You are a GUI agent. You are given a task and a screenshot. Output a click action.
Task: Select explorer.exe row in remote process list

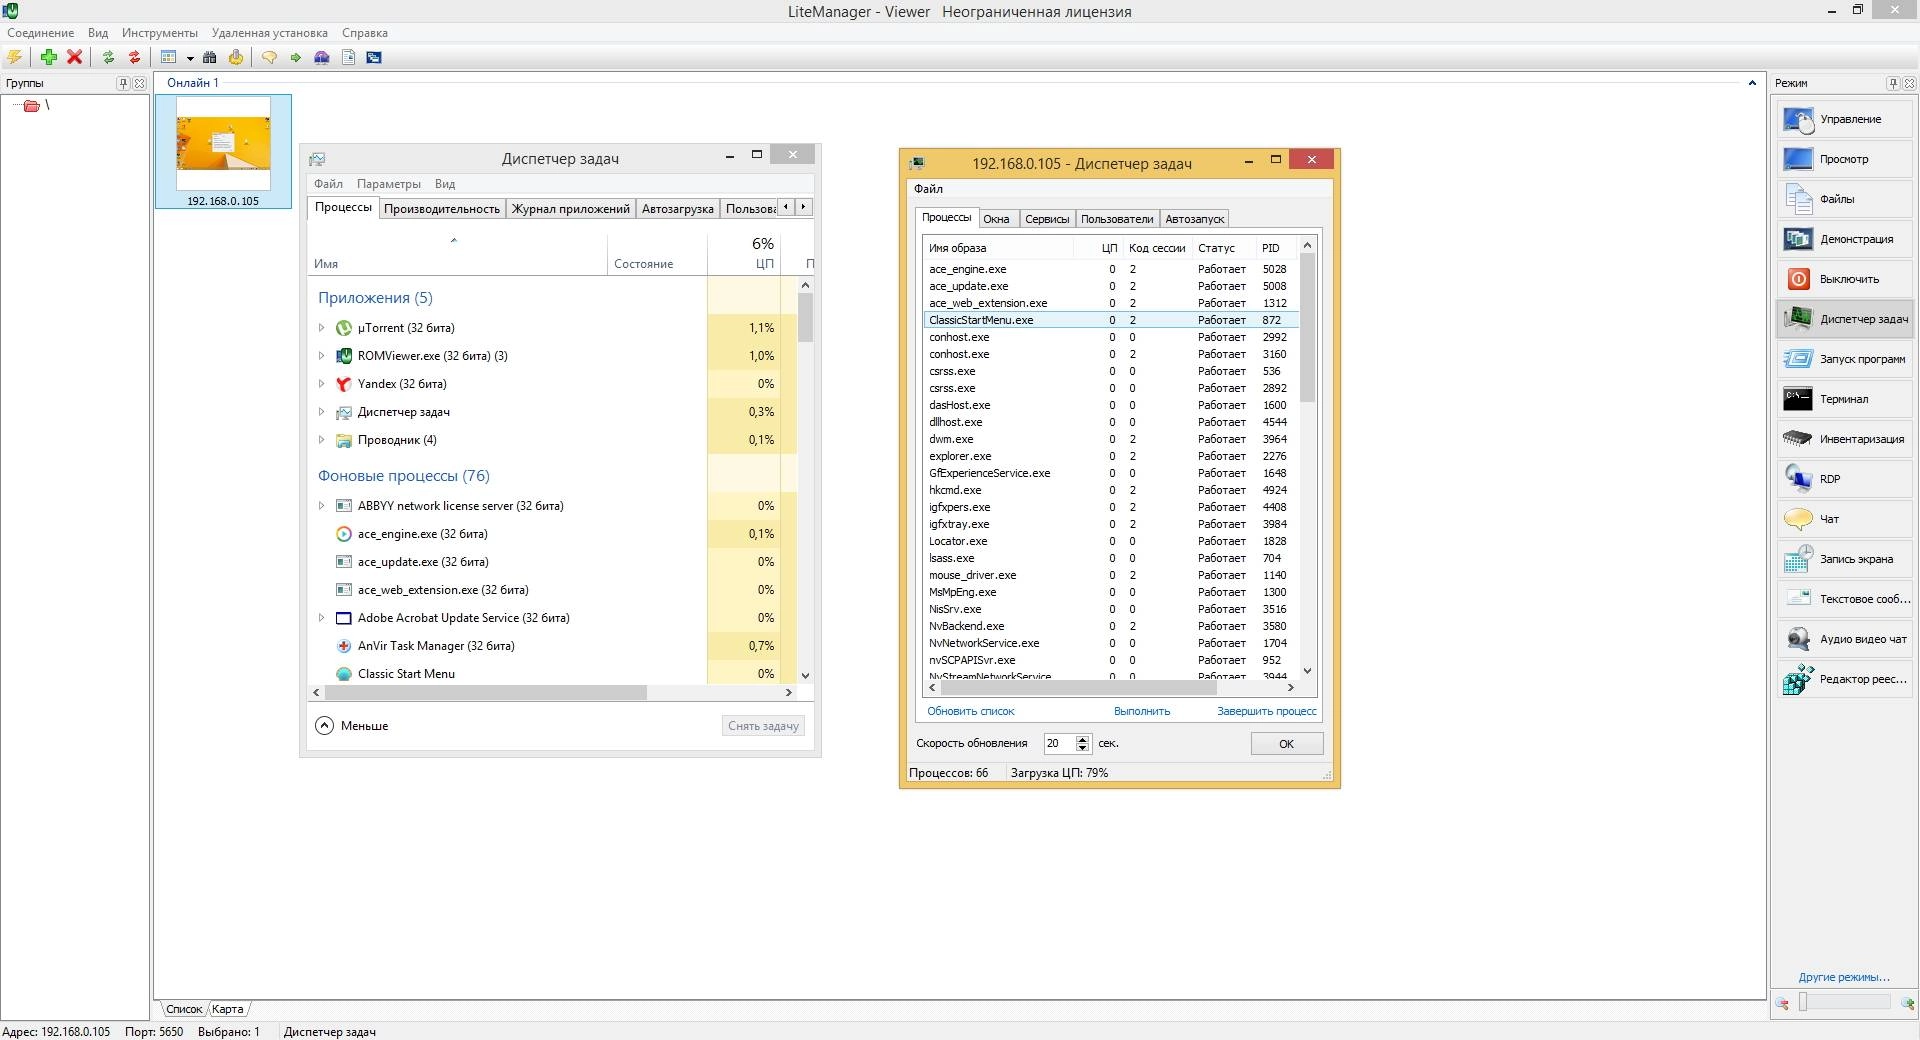[x=1110, y=456]
